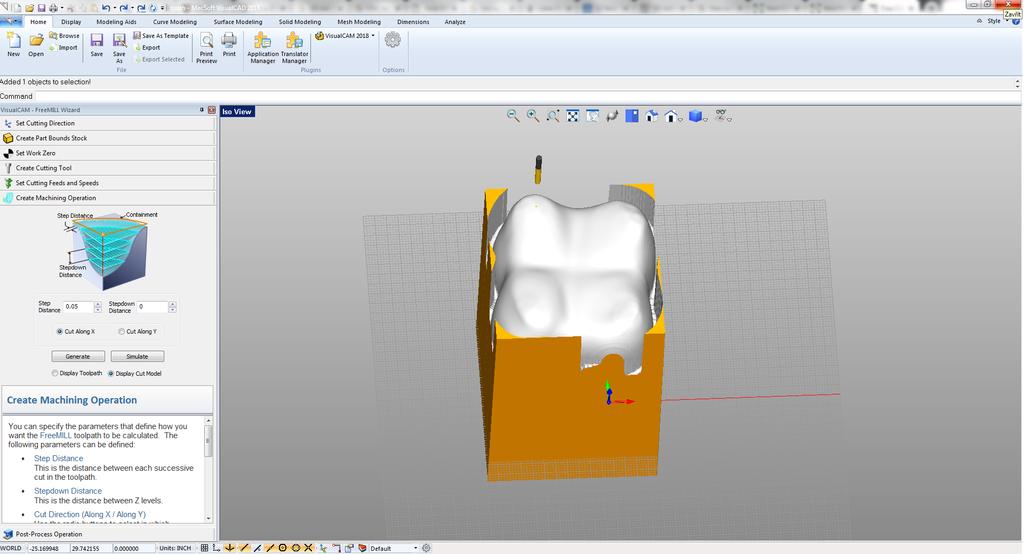Expand the standard views house dropdown
The height and width of the screenshot is (554, 1024).
point(680,118)
